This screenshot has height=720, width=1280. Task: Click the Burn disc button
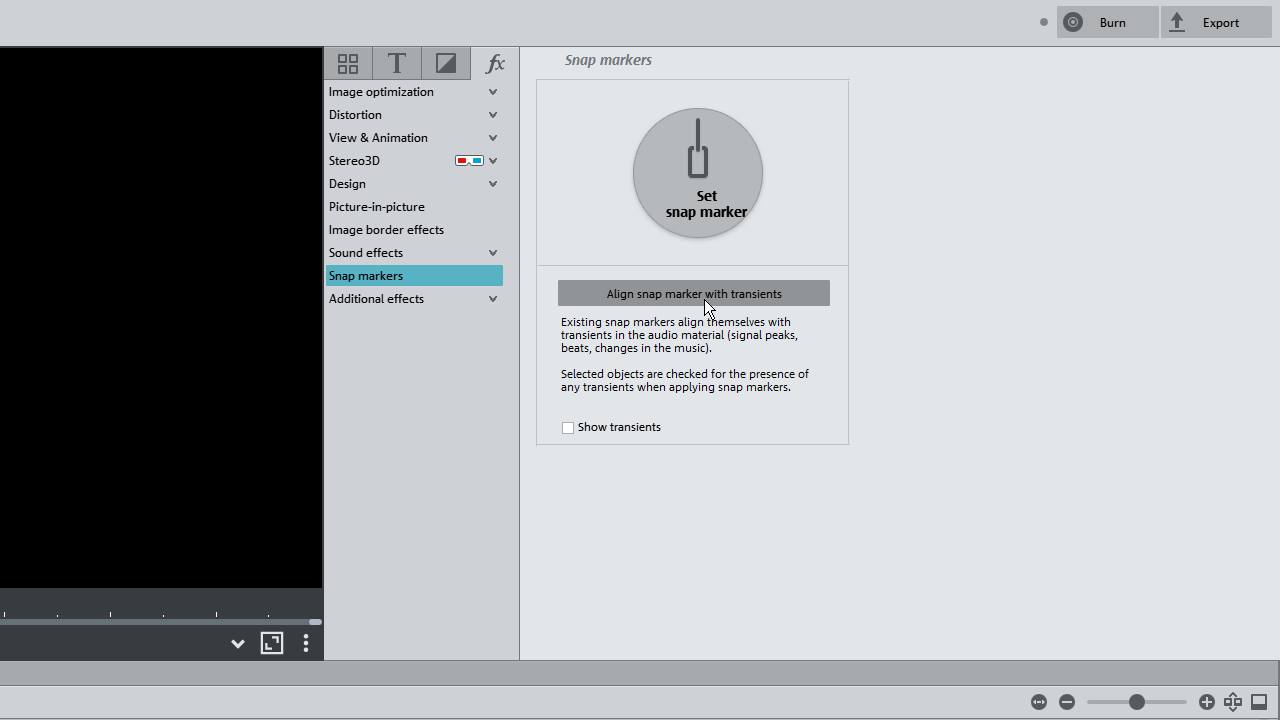pyautogui.click(x=1107, y=22)
